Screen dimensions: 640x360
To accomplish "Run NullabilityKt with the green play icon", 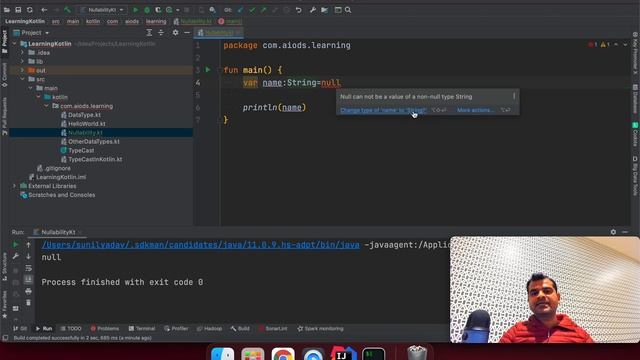I will (136, 10).
